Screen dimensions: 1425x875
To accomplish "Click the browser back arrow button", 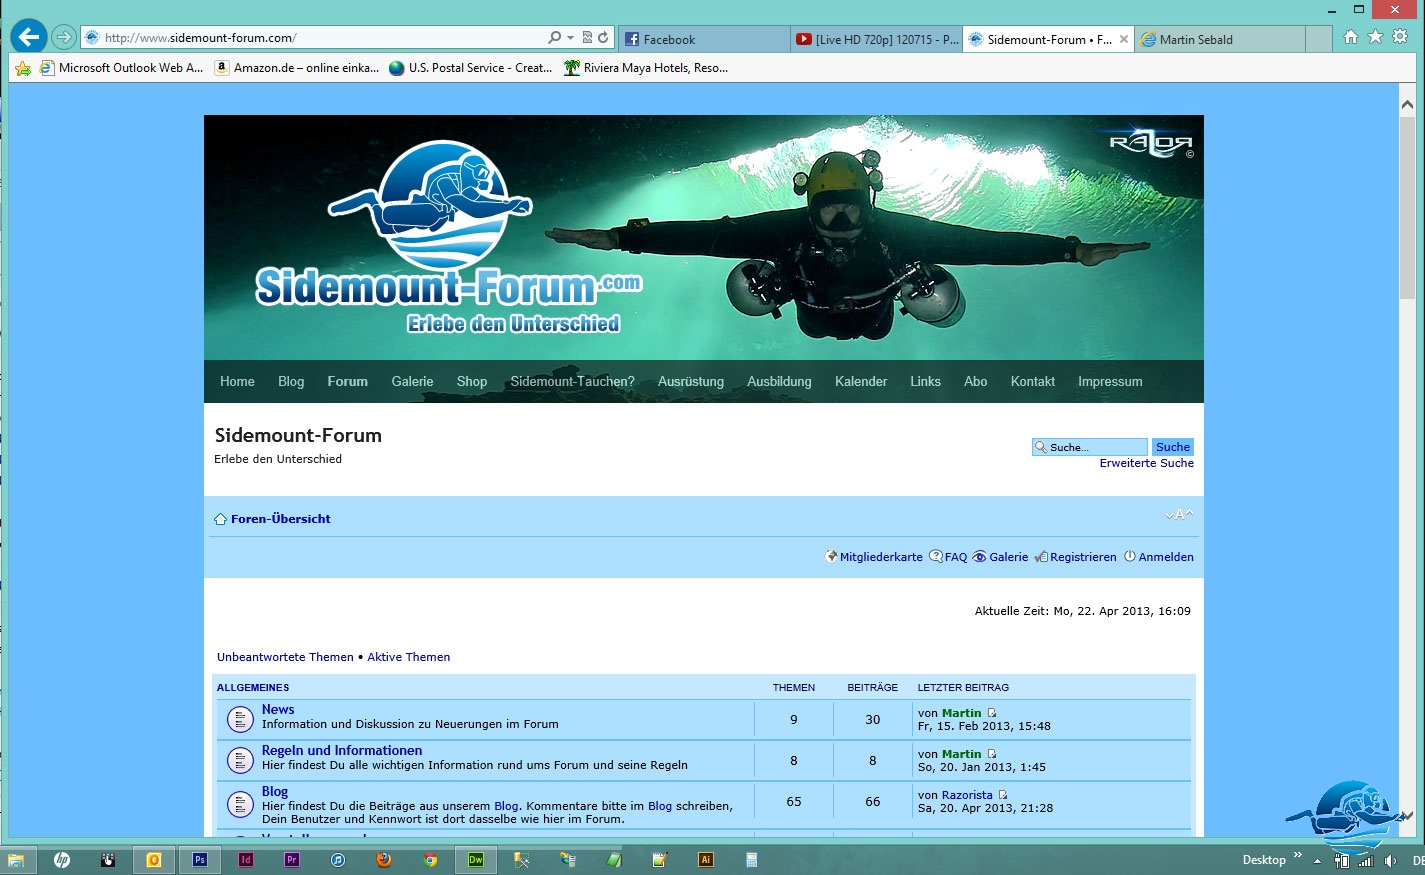I will (29, 37).
